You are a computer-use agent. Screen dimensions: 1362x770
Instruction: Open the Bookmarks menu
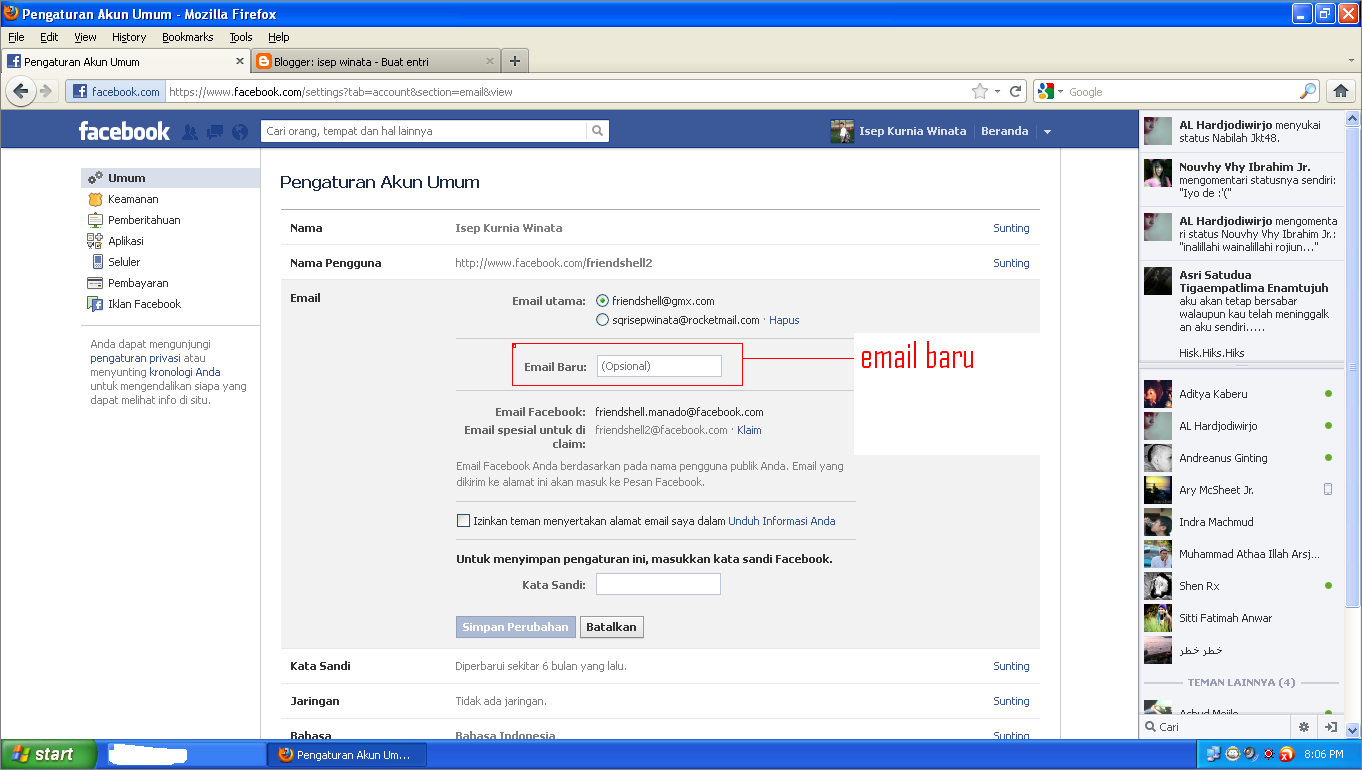point(188,37)
